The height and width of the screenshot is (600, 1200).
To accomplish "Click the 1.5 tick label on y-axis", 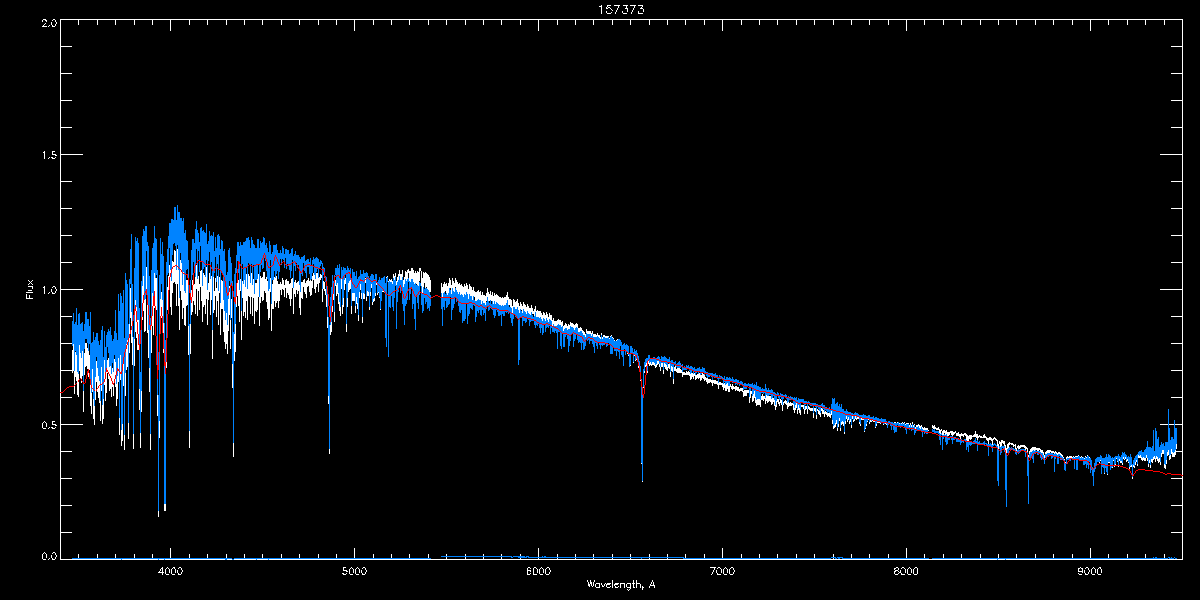I will [48, 156].
